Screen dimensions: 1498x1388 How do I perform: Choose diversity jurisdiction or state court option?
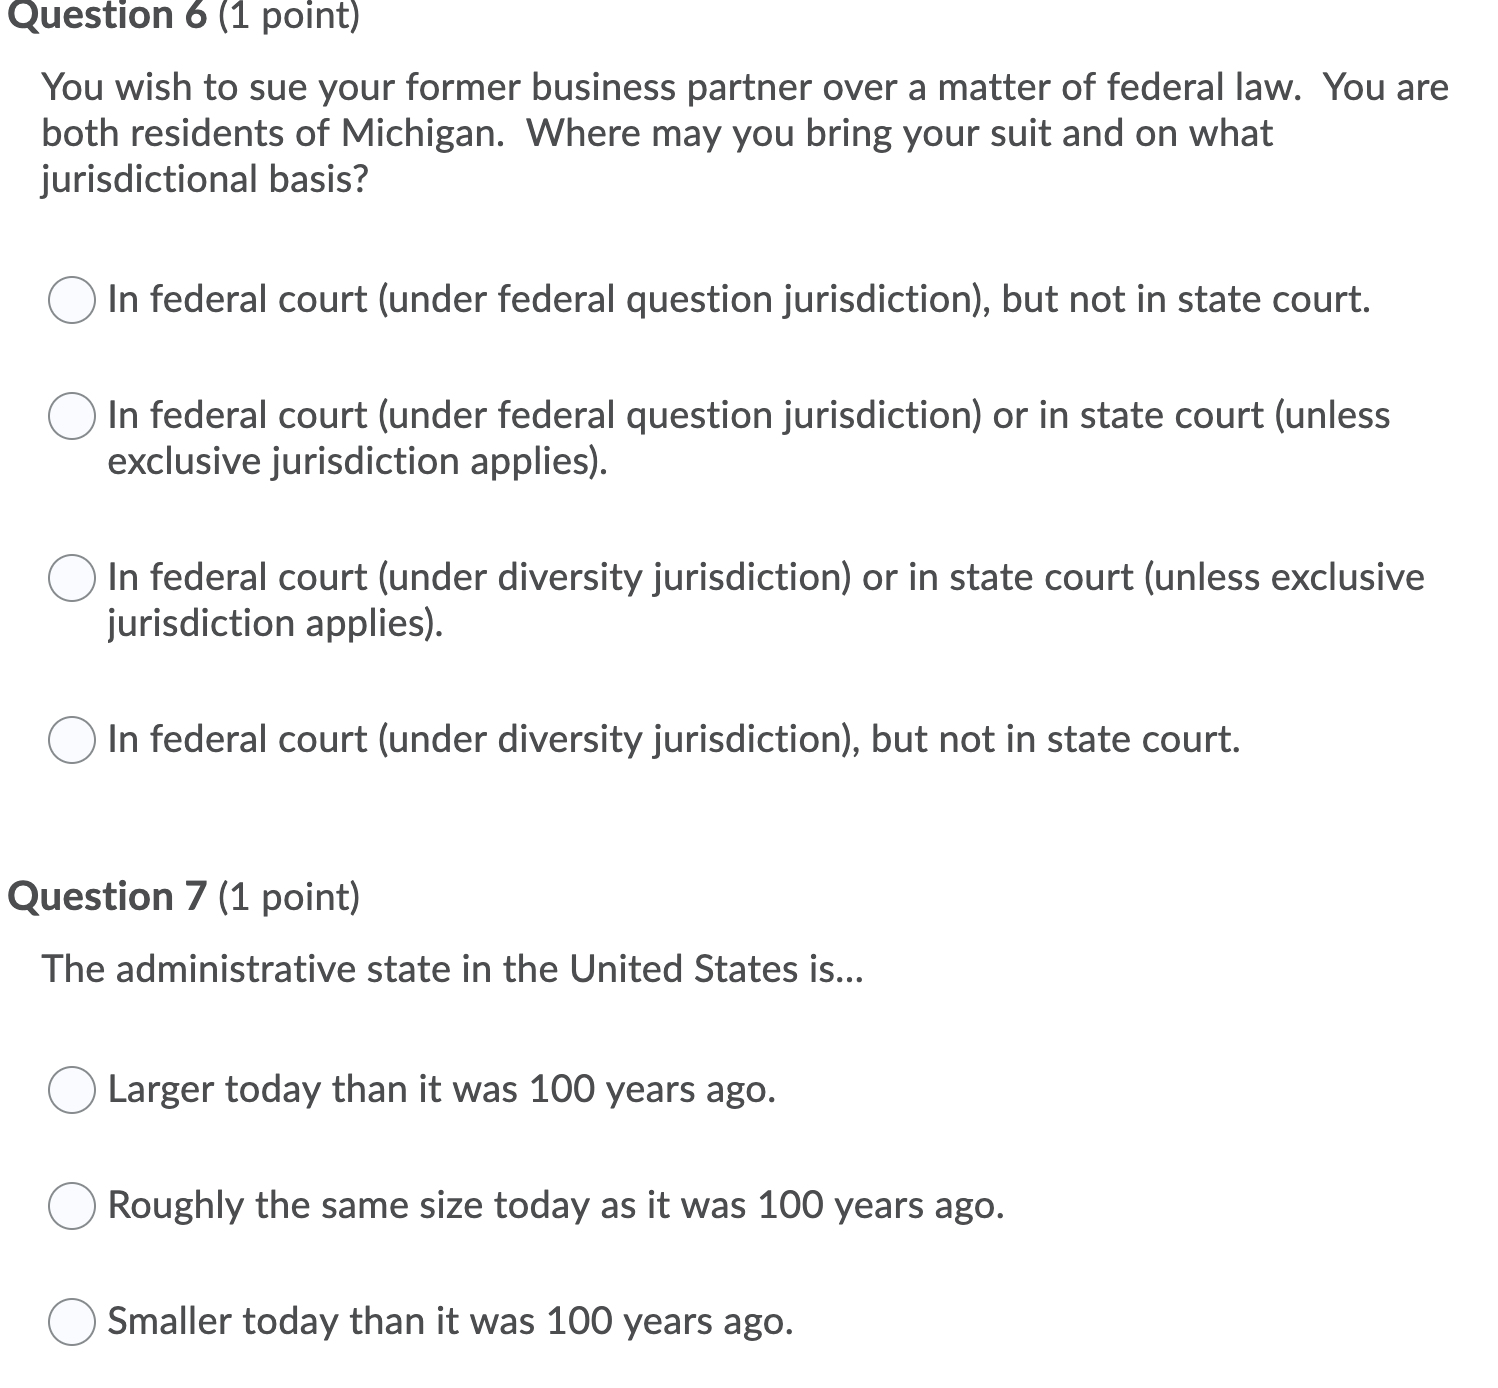70,578
